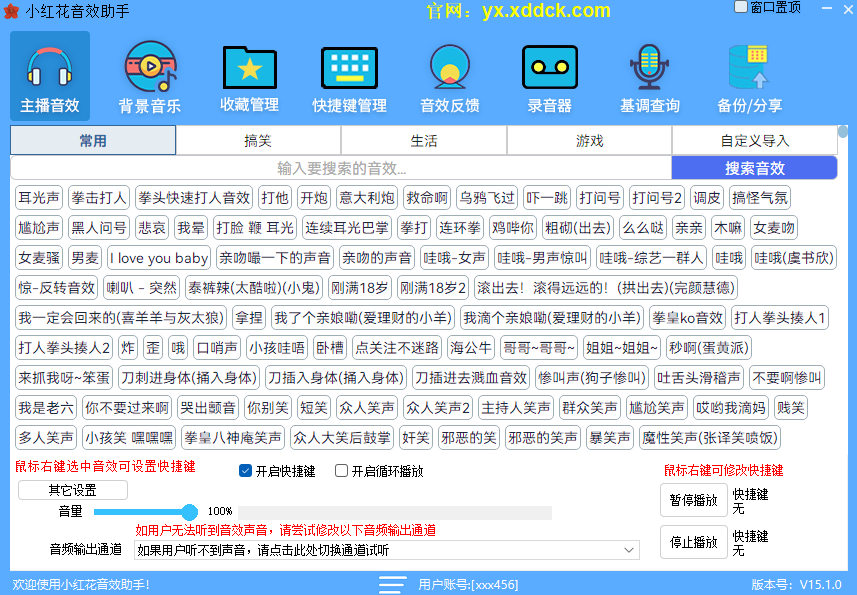Image resolution: width=857 pixels, height=595 pixels.
Task: Click the 搜索音效 button
Action: [754, 168]
